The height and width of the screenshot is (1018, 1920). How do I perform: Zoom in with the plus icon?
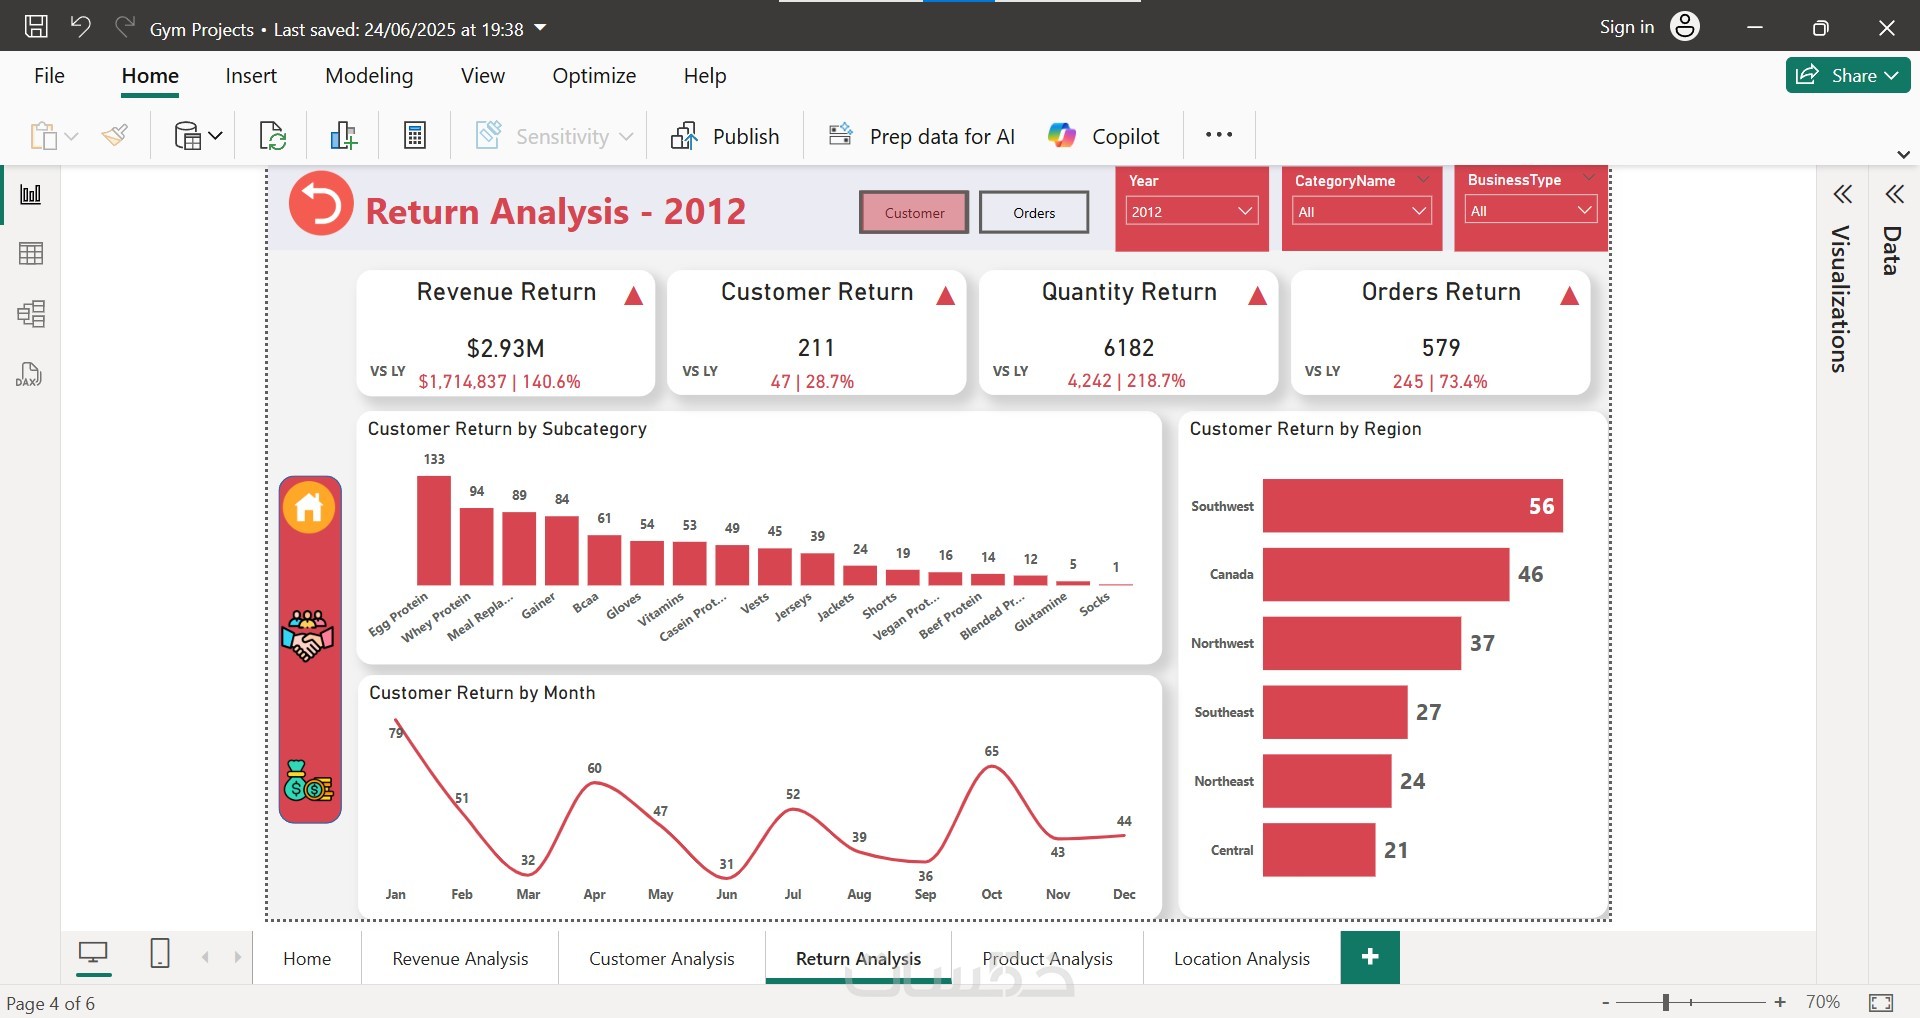point(1780,1002)
